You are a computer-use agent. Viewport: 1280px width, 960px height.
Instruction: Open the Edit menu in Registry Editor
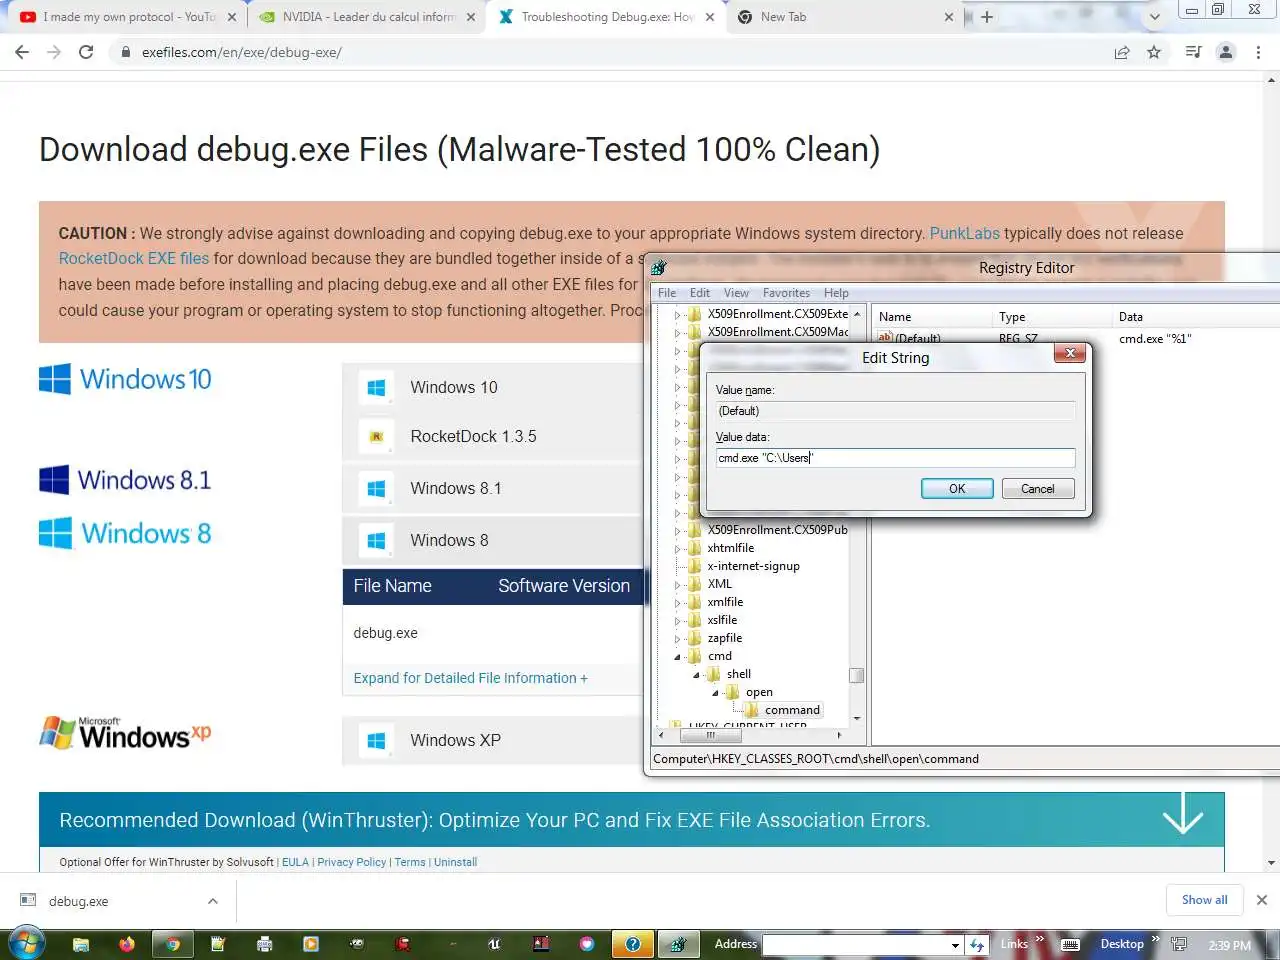point(700,293)
